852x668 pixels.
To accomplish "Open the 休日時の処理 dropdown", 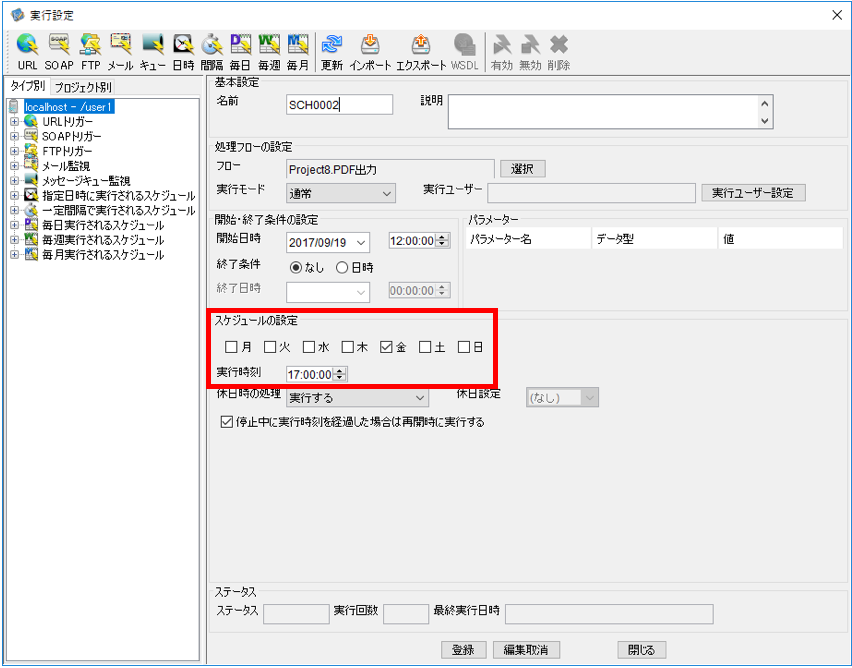I will point(357,398).
